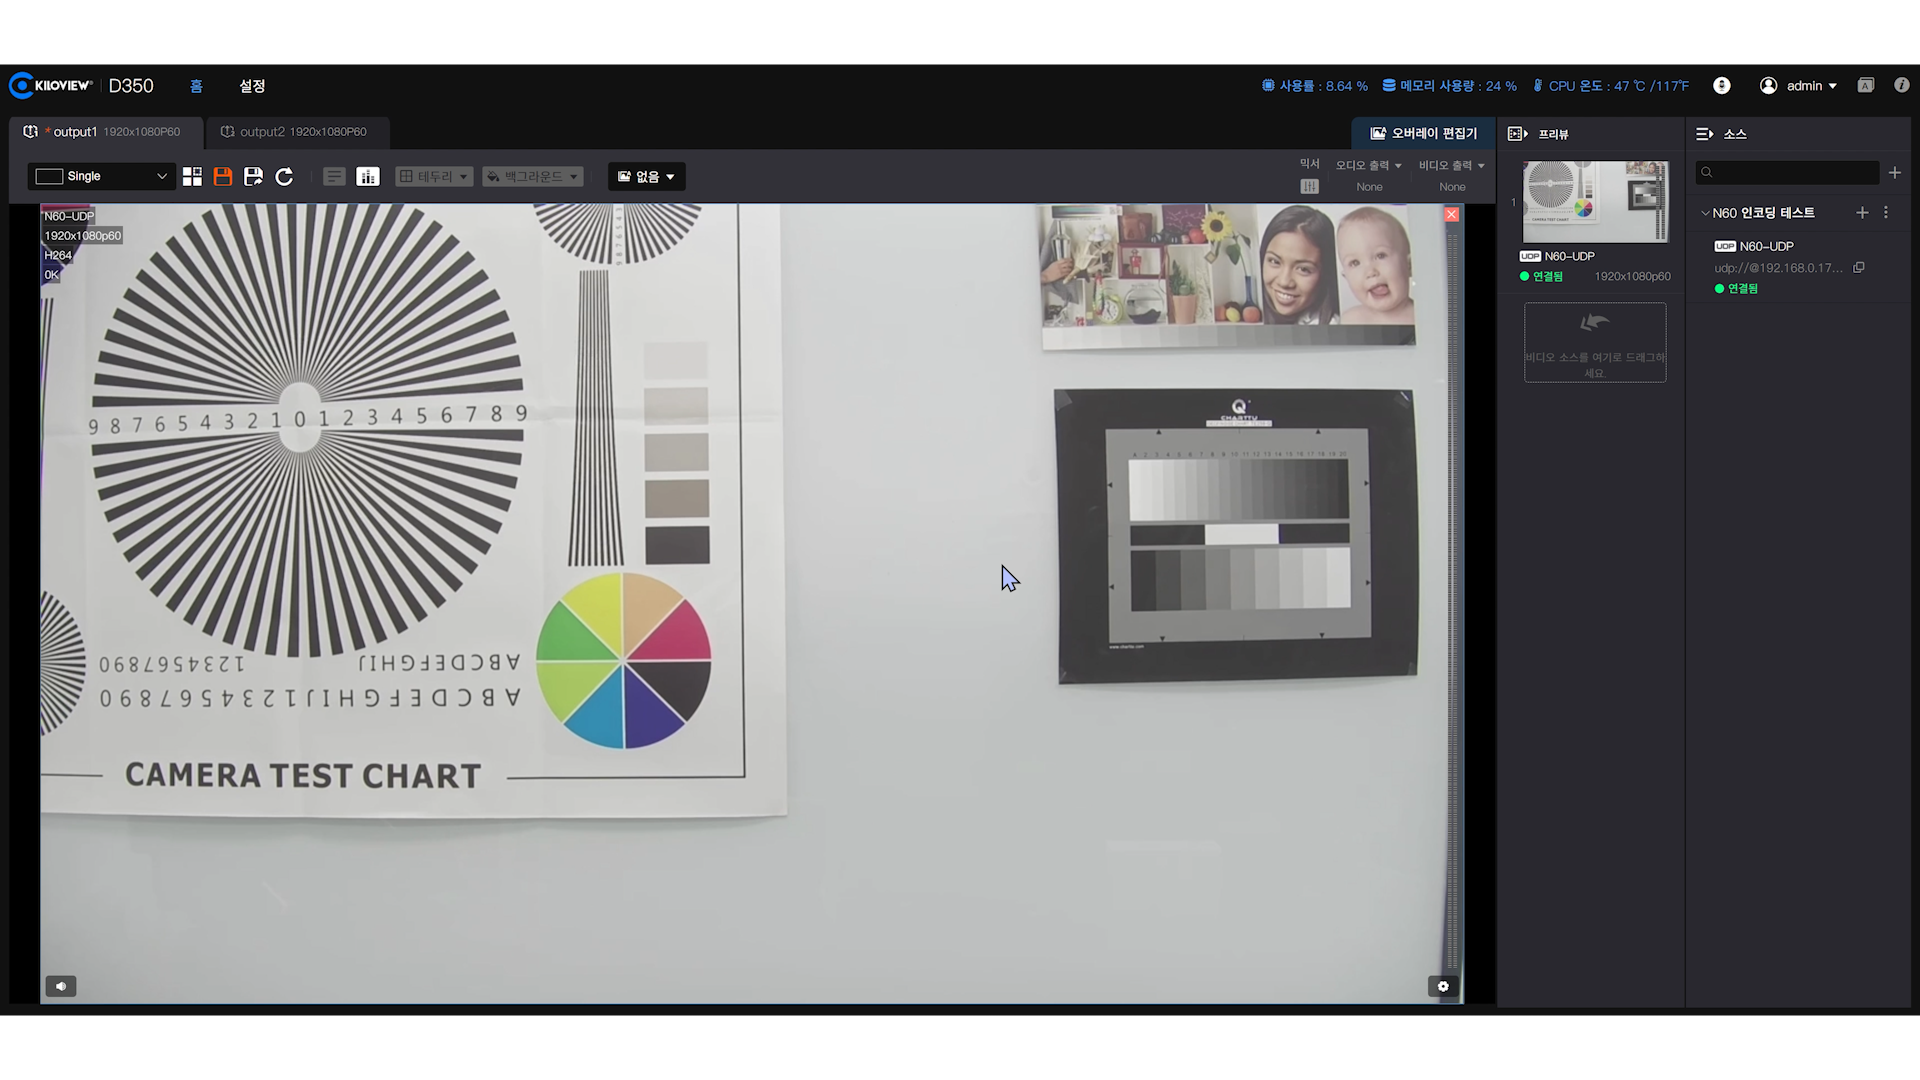The width and height of the screenshot is (1920, 1080).
Task: Open the Single layout dropdown
Action: click(101, 177)
